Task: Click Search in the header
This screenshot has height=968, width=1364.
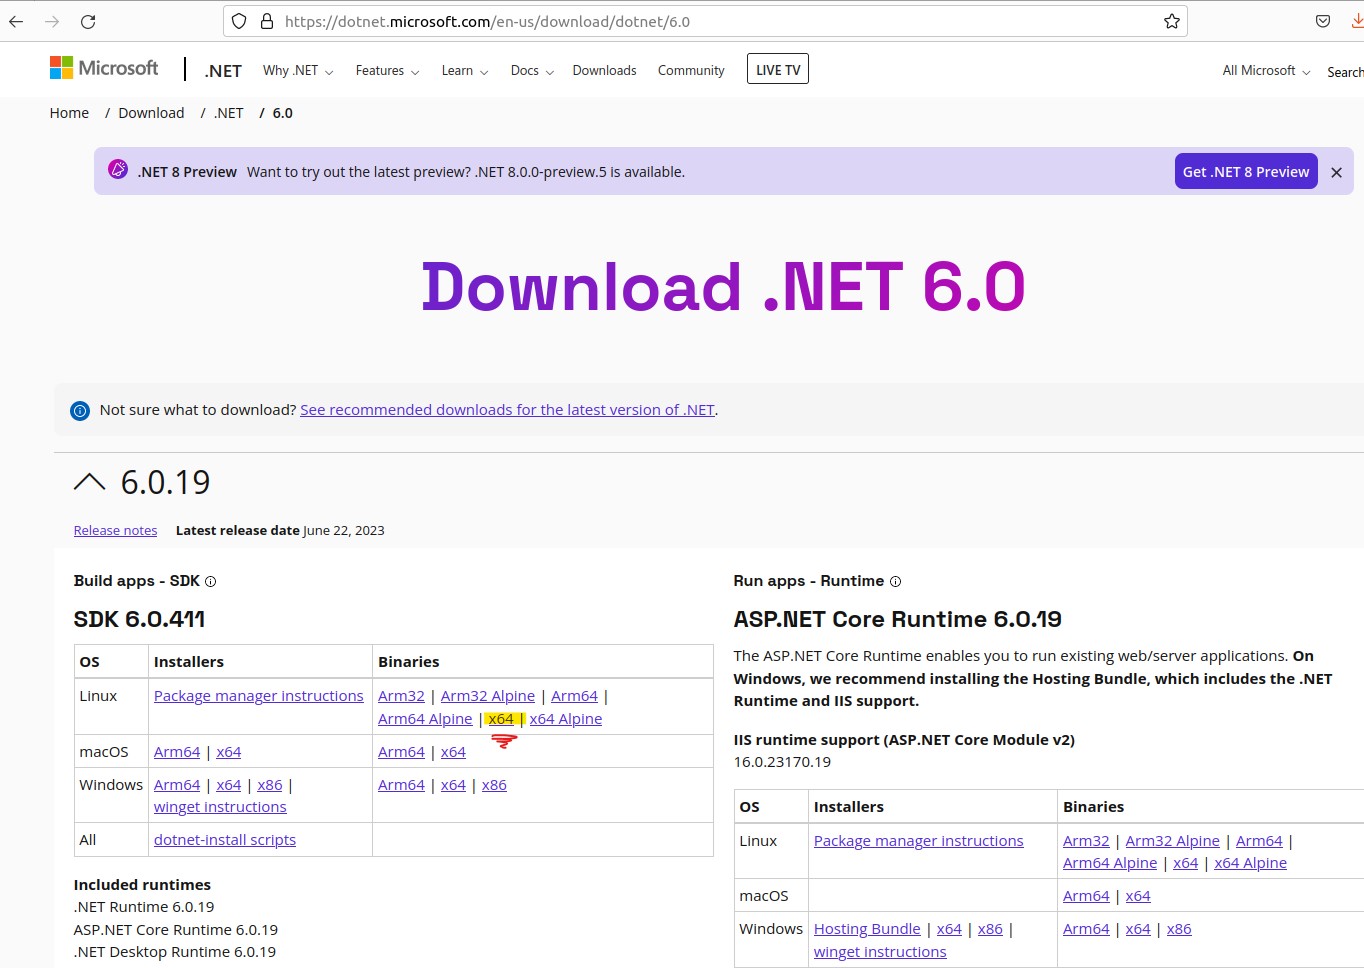Action: pyautogui.click(x=1345, y=72)
